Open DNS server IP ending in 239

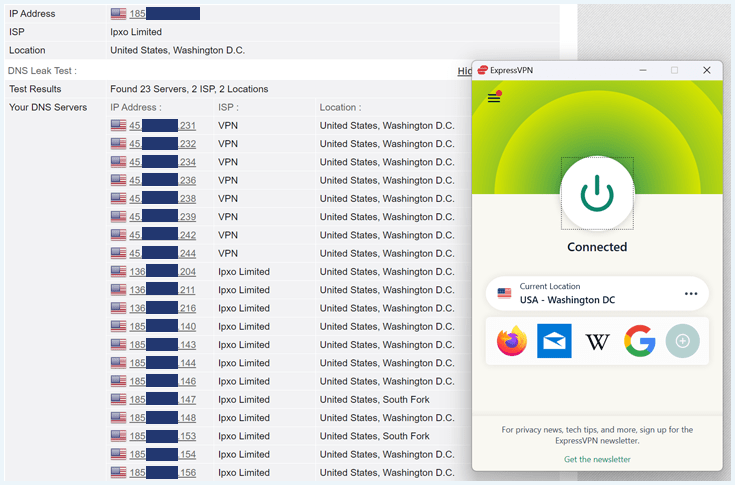pos(163,217)
